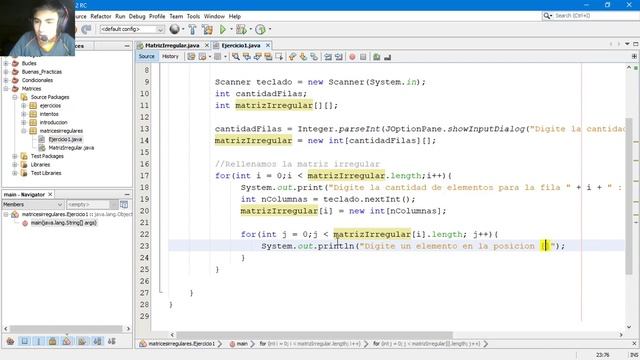
Task: Click the Comment icon in editor toolbar
Action: [376, 57]
